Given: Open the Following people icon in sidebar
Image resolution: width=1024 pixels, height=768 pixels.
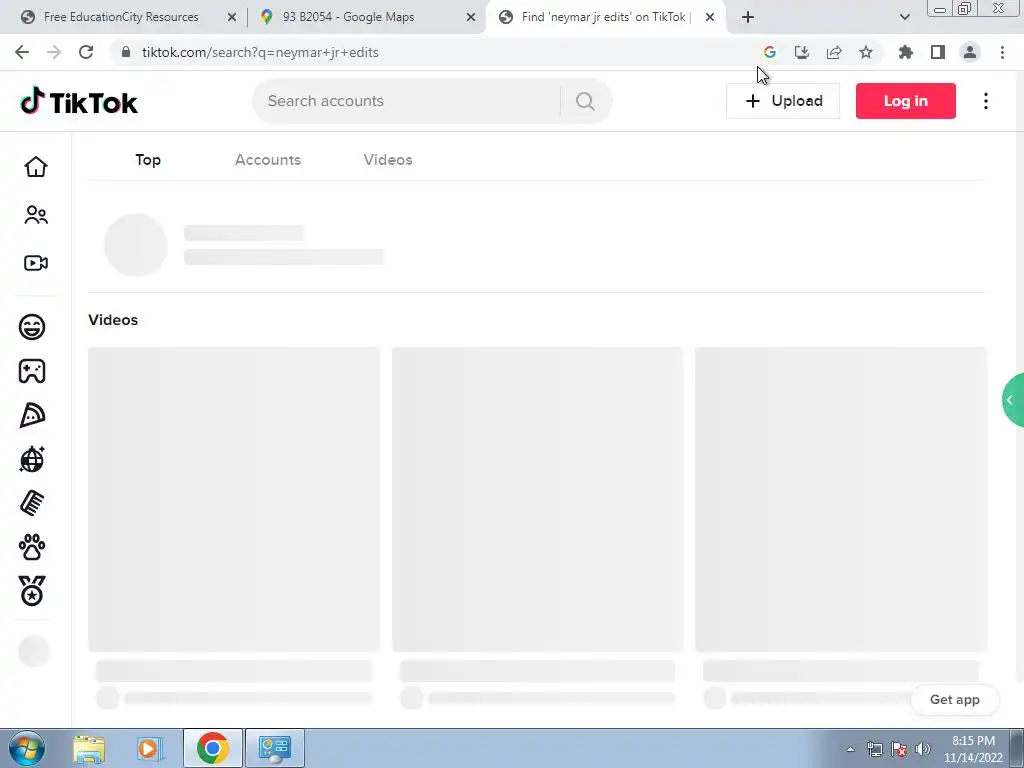Looking at the screenshot, I should tap(36, 215).
